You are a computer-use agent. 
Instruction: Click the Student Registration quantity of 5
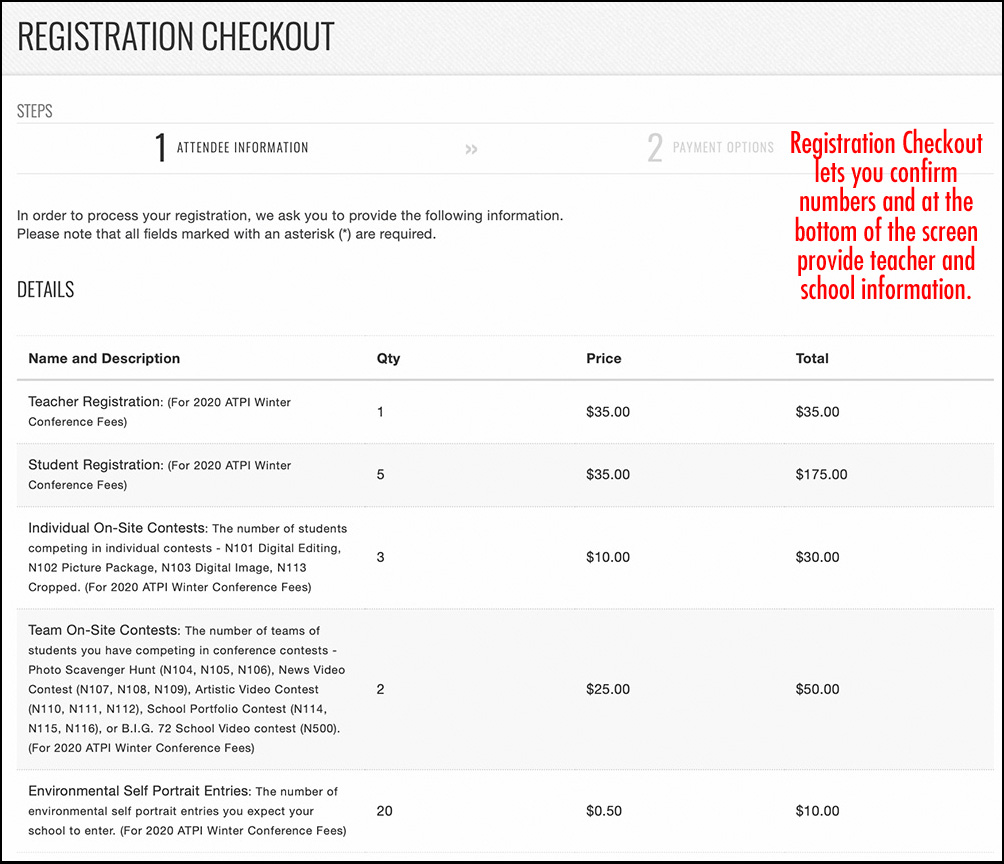pos(380,474)
